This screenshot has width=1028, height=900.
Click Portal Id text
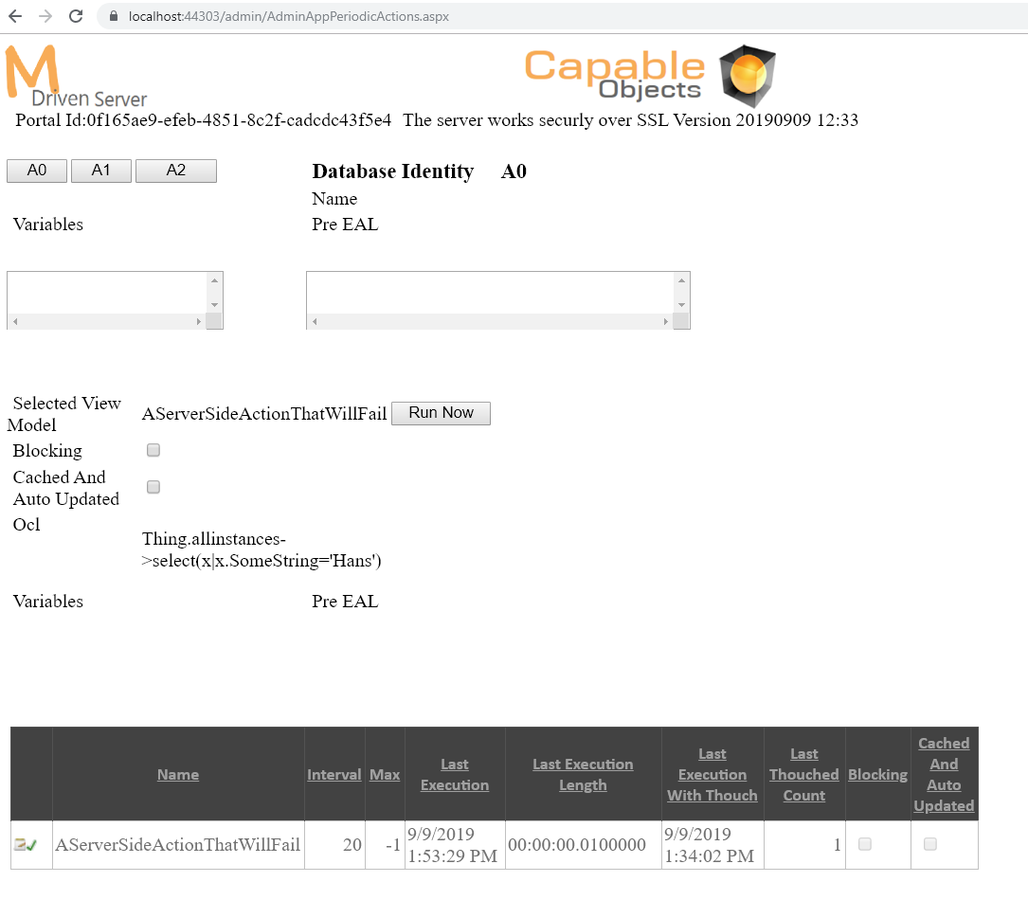[x=203, y=120]
